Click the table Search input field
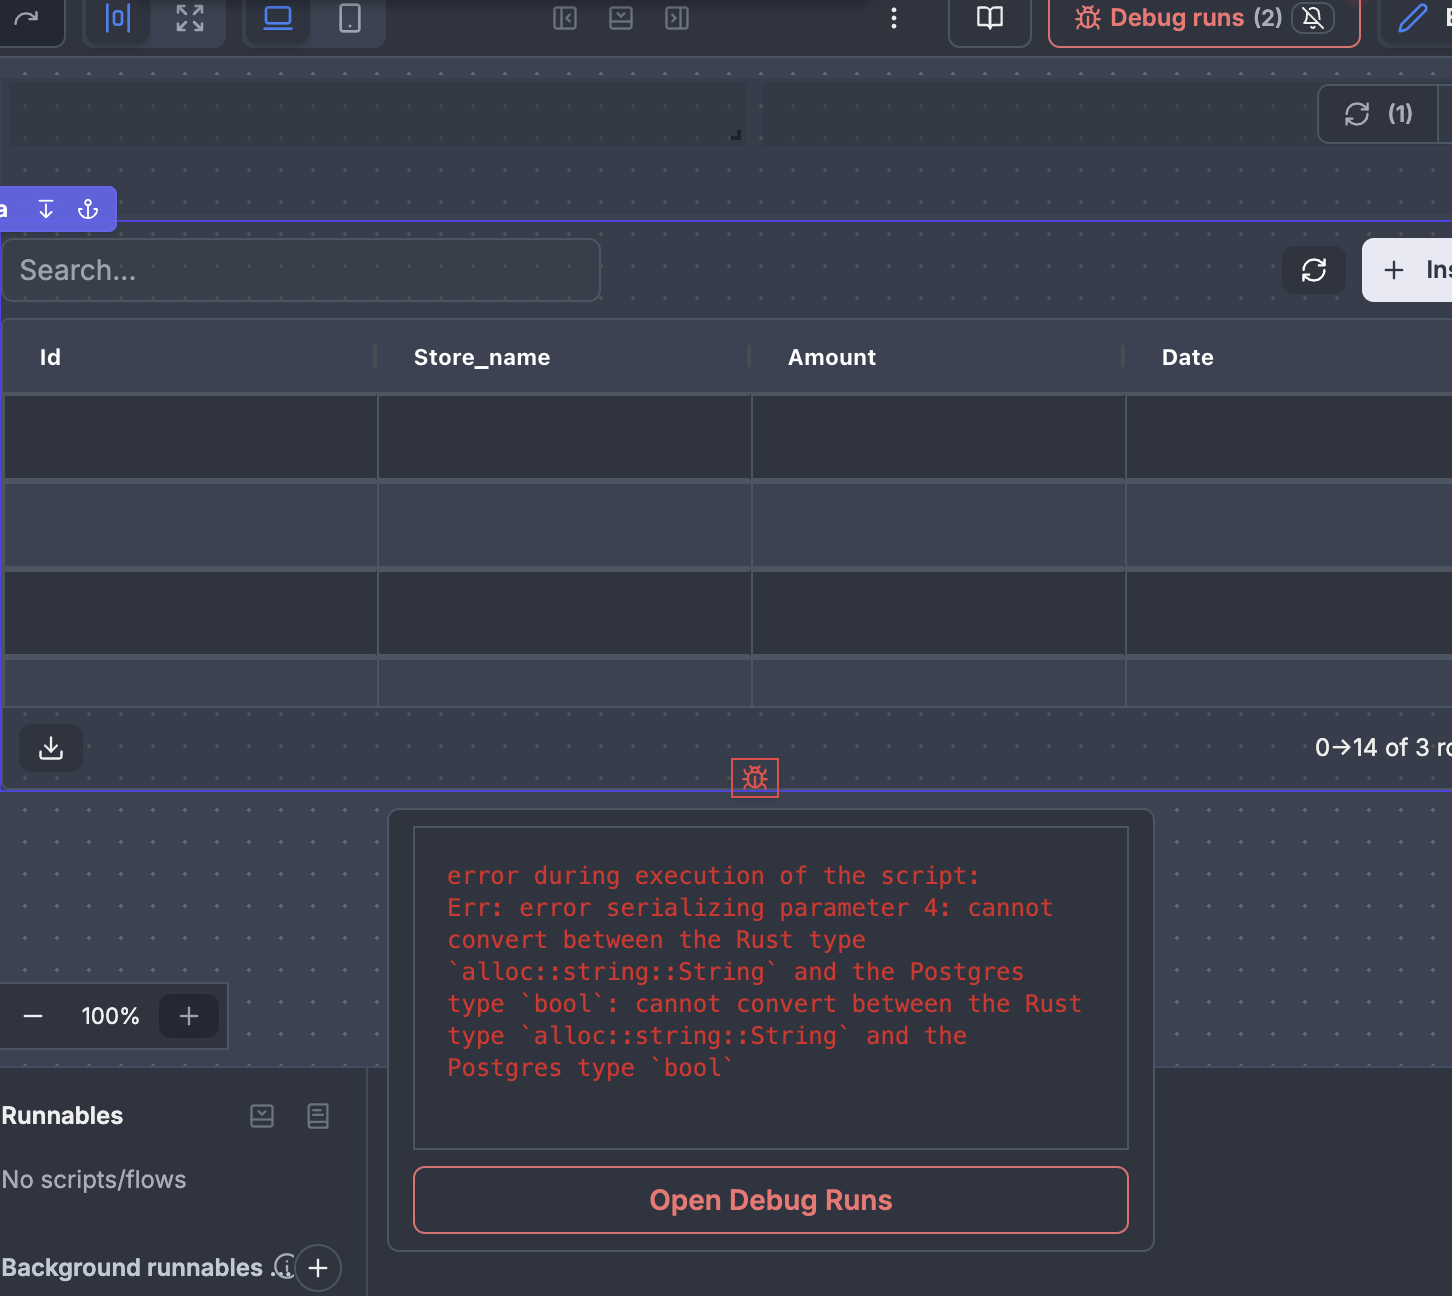 pyautogui.click(x=301, y=270)
